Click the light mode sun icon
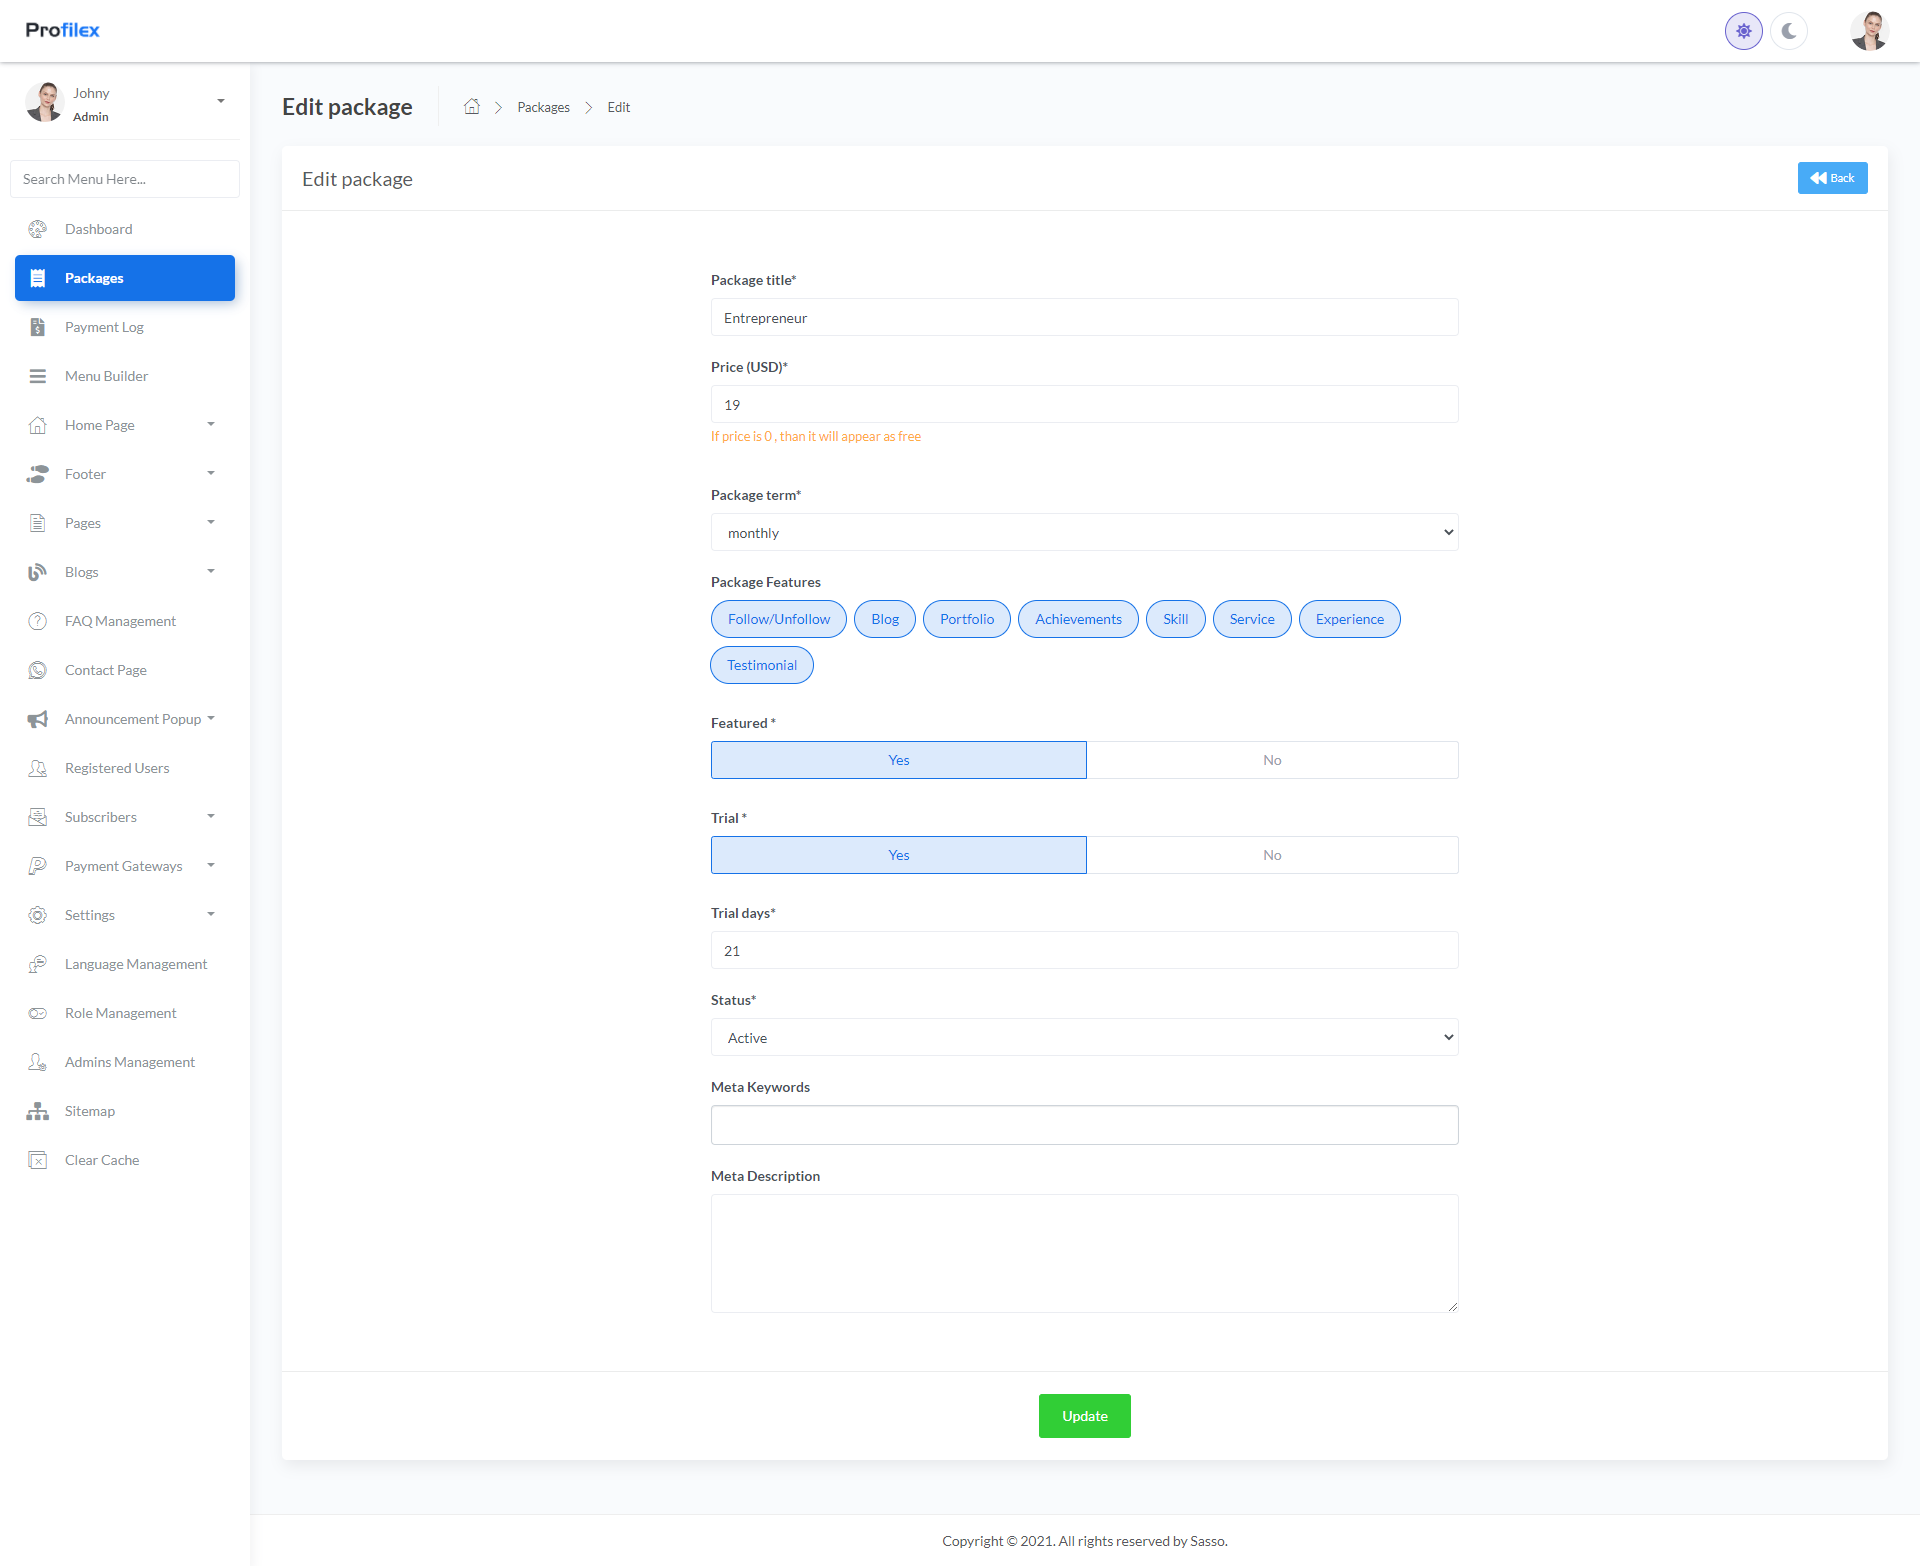The image size is (1920, 1566). (1743, 31)
